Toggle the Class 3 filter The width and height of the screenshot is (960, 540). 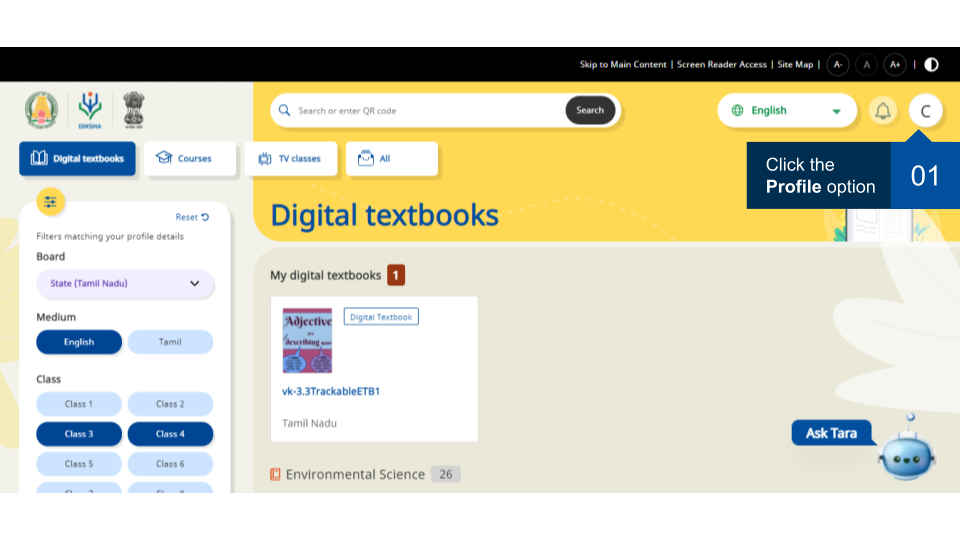tap(79, 434)
